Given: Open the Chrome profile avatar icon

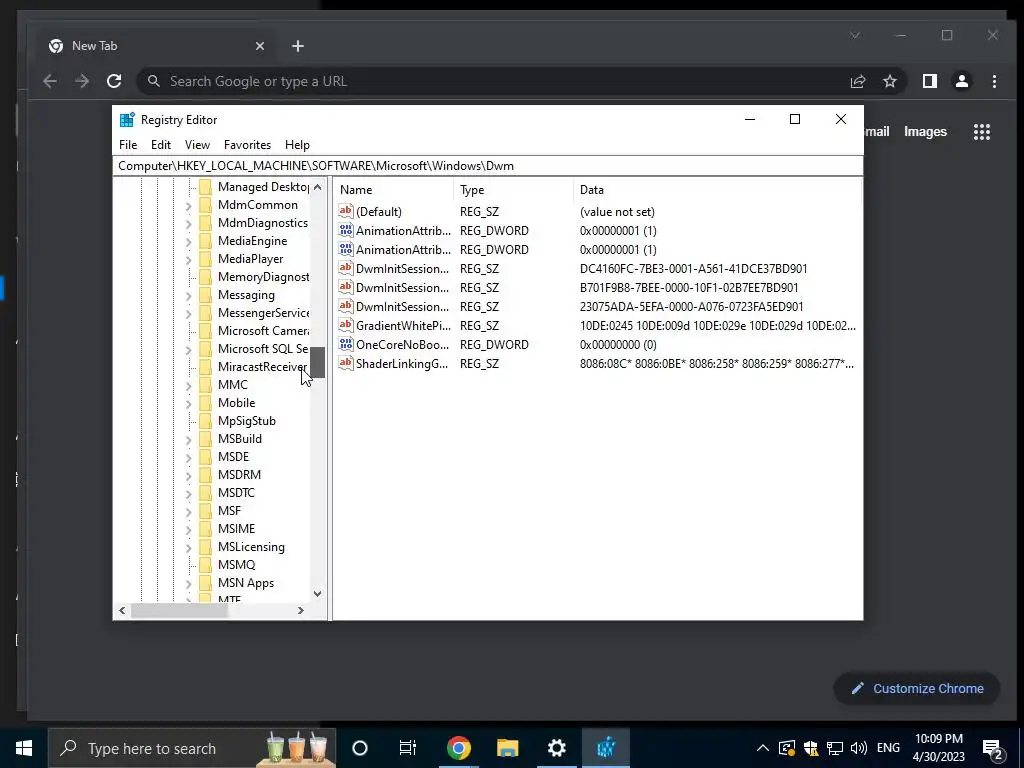Looking at the screenshot, I should pyautogui.click(x=961, y=81).
